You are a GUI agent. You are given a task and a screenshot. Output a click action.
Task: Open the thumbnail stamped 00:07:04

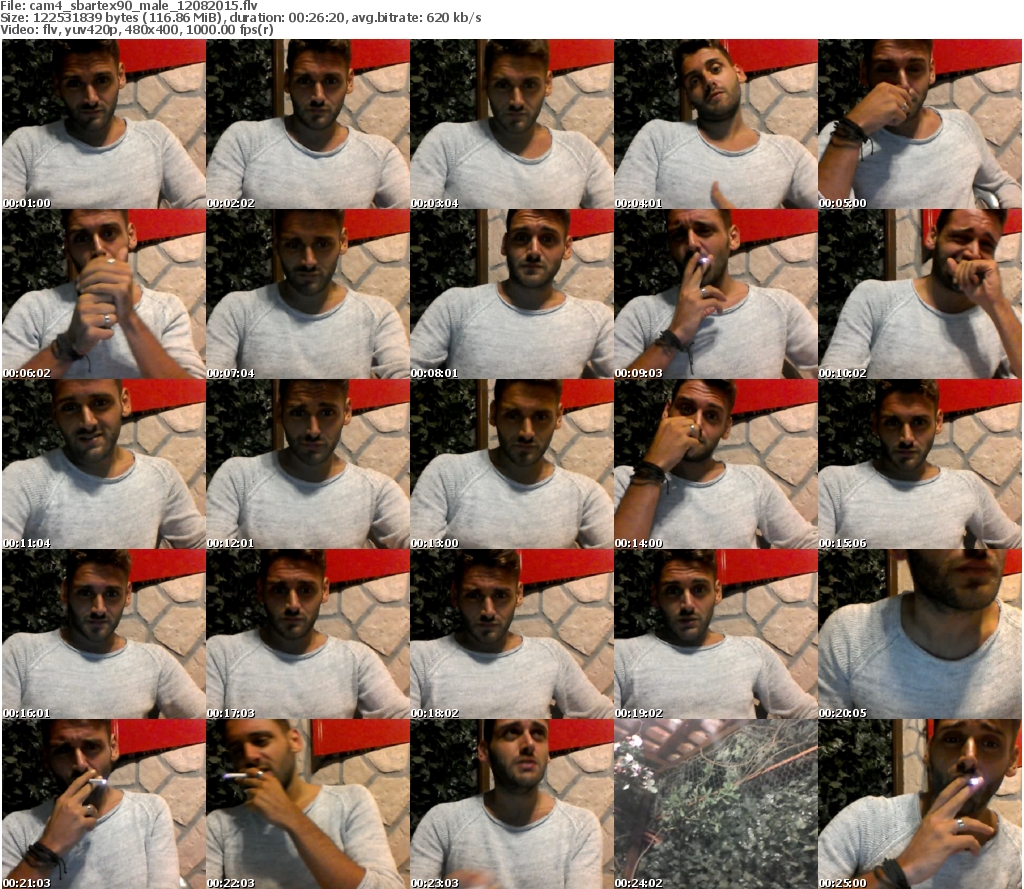pos(308,294)
